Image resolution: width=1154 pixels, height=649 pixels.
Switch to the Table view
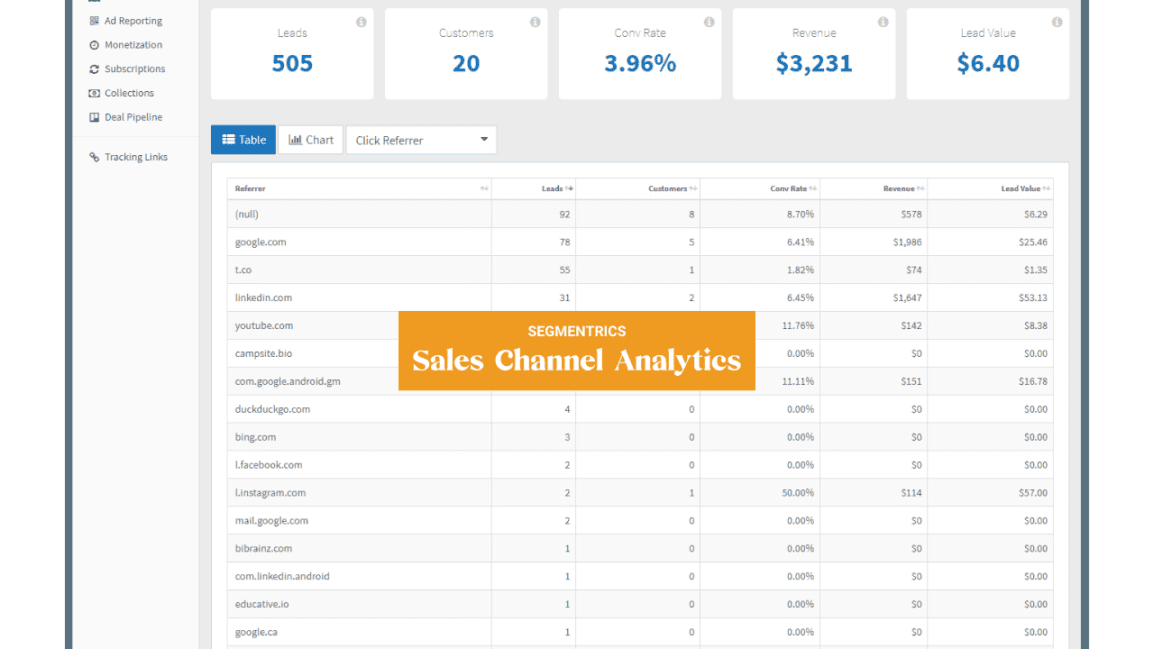pyautogui.click(x=243, y=139)
